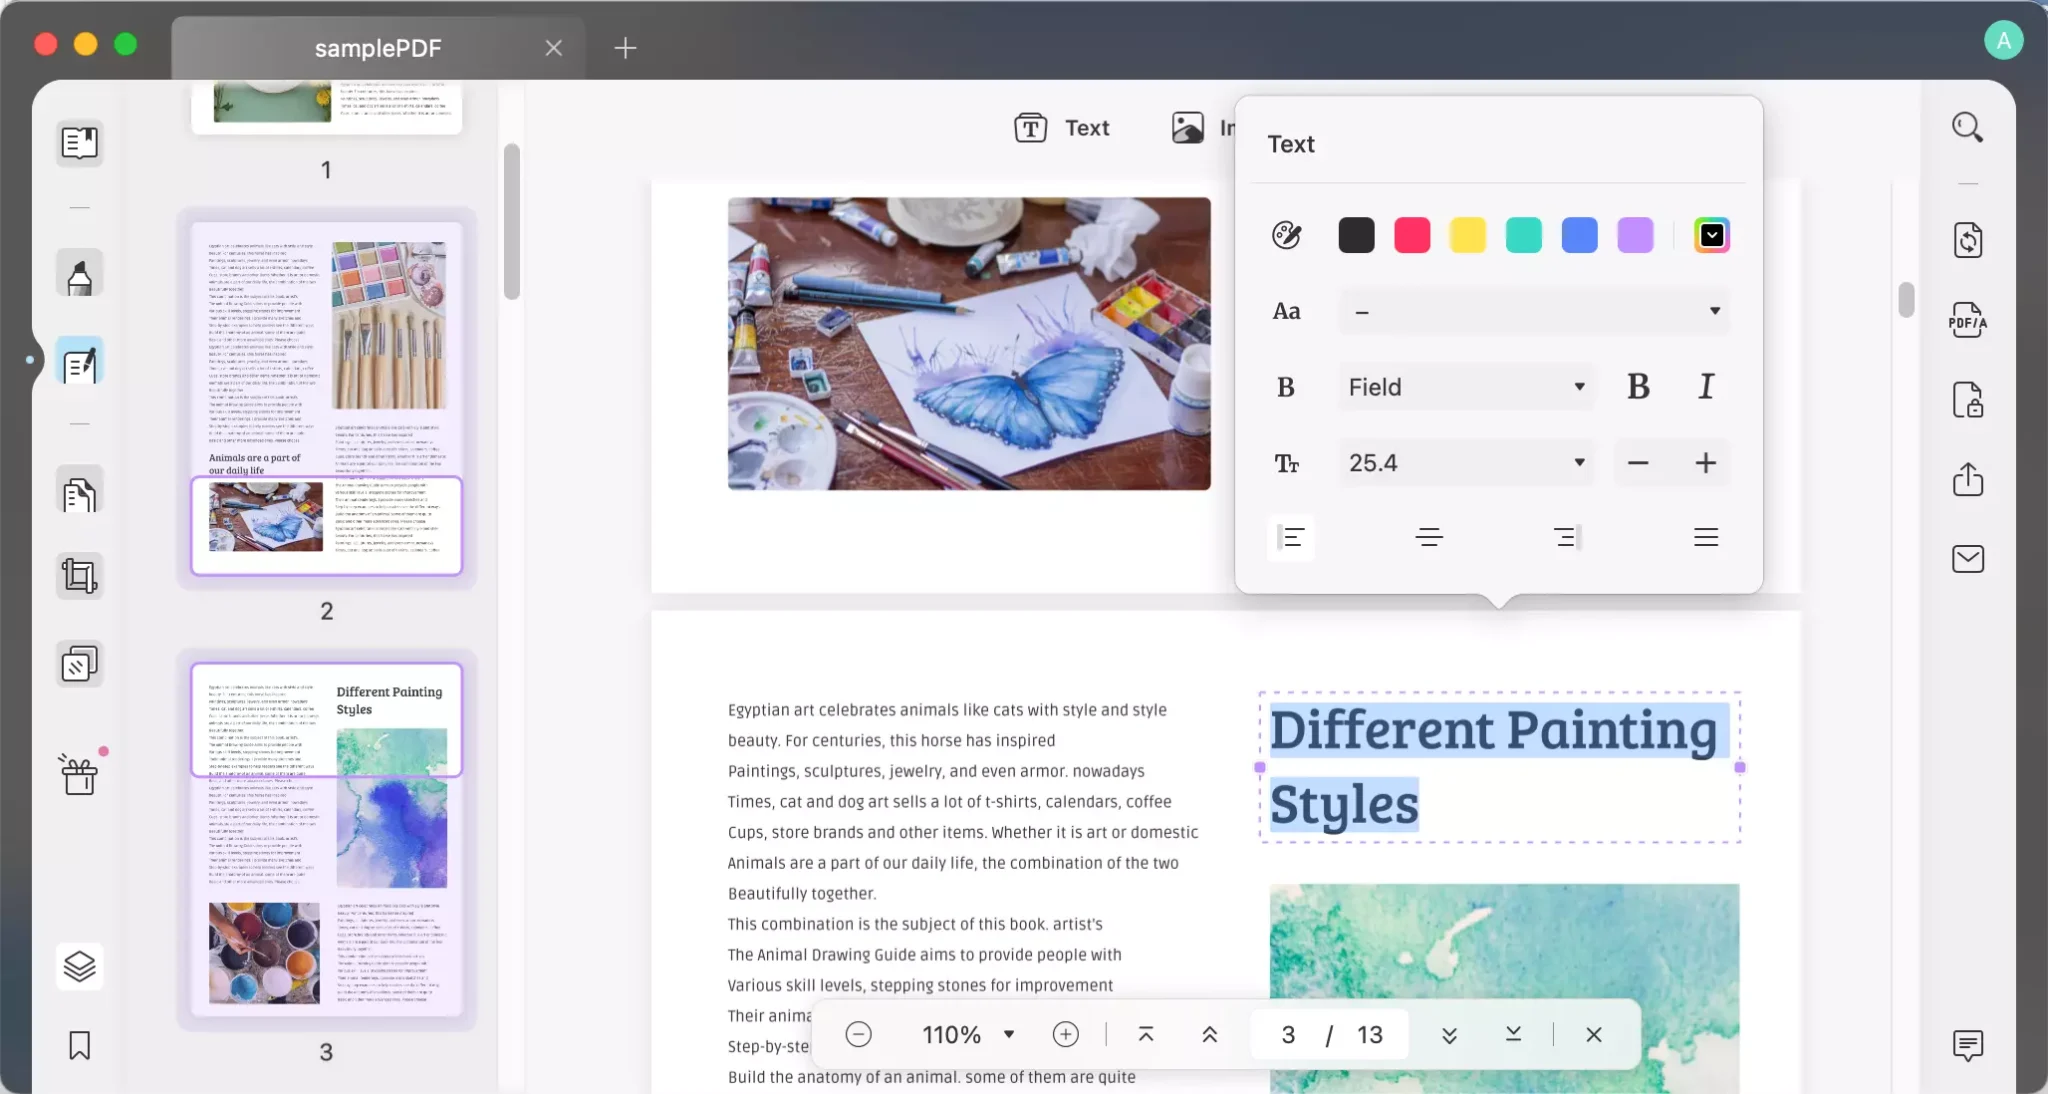Toggle Italic text formatting
The width and height of the screenshot is (2048, 1094).
coord(1706,386)
